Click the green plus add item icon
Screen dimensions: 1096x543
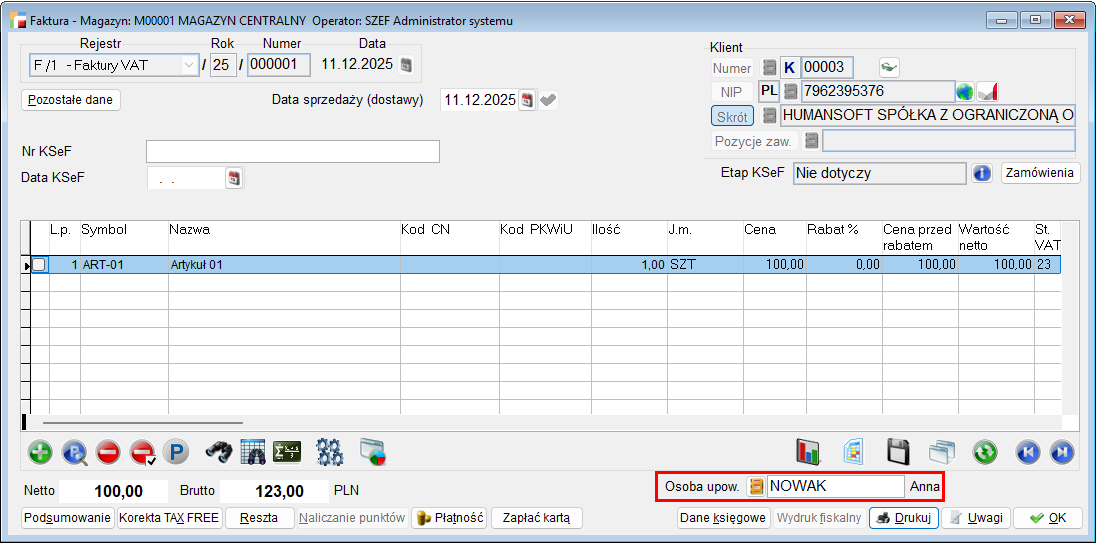tap(40, 452)
